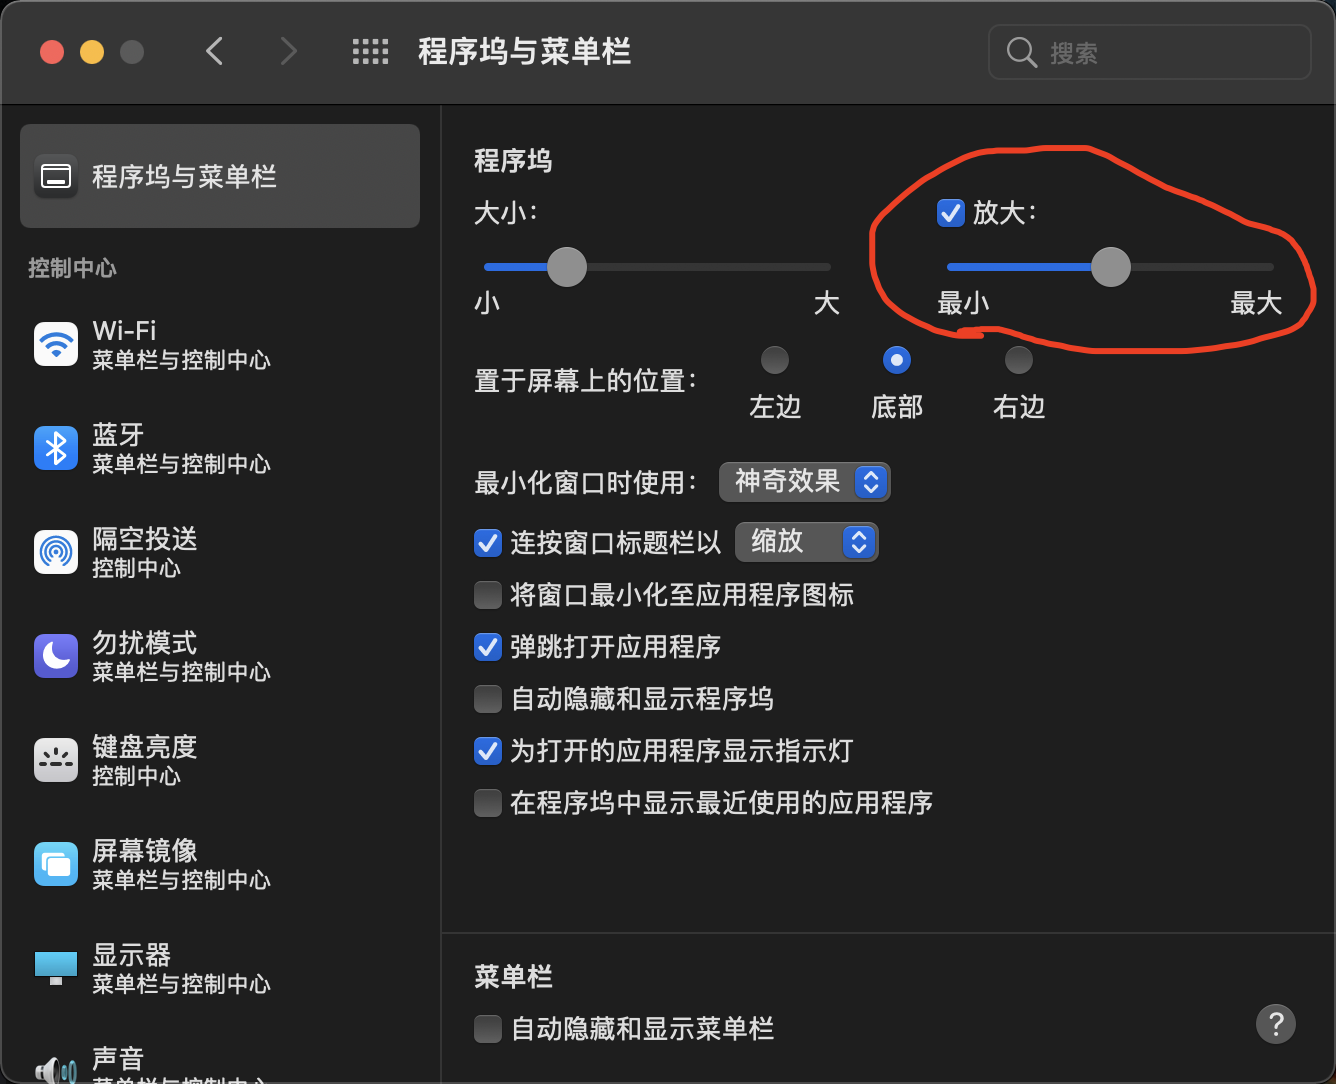
Task: Open 勿扰模式 settings in the sidebar
Action: click(220, 656)
